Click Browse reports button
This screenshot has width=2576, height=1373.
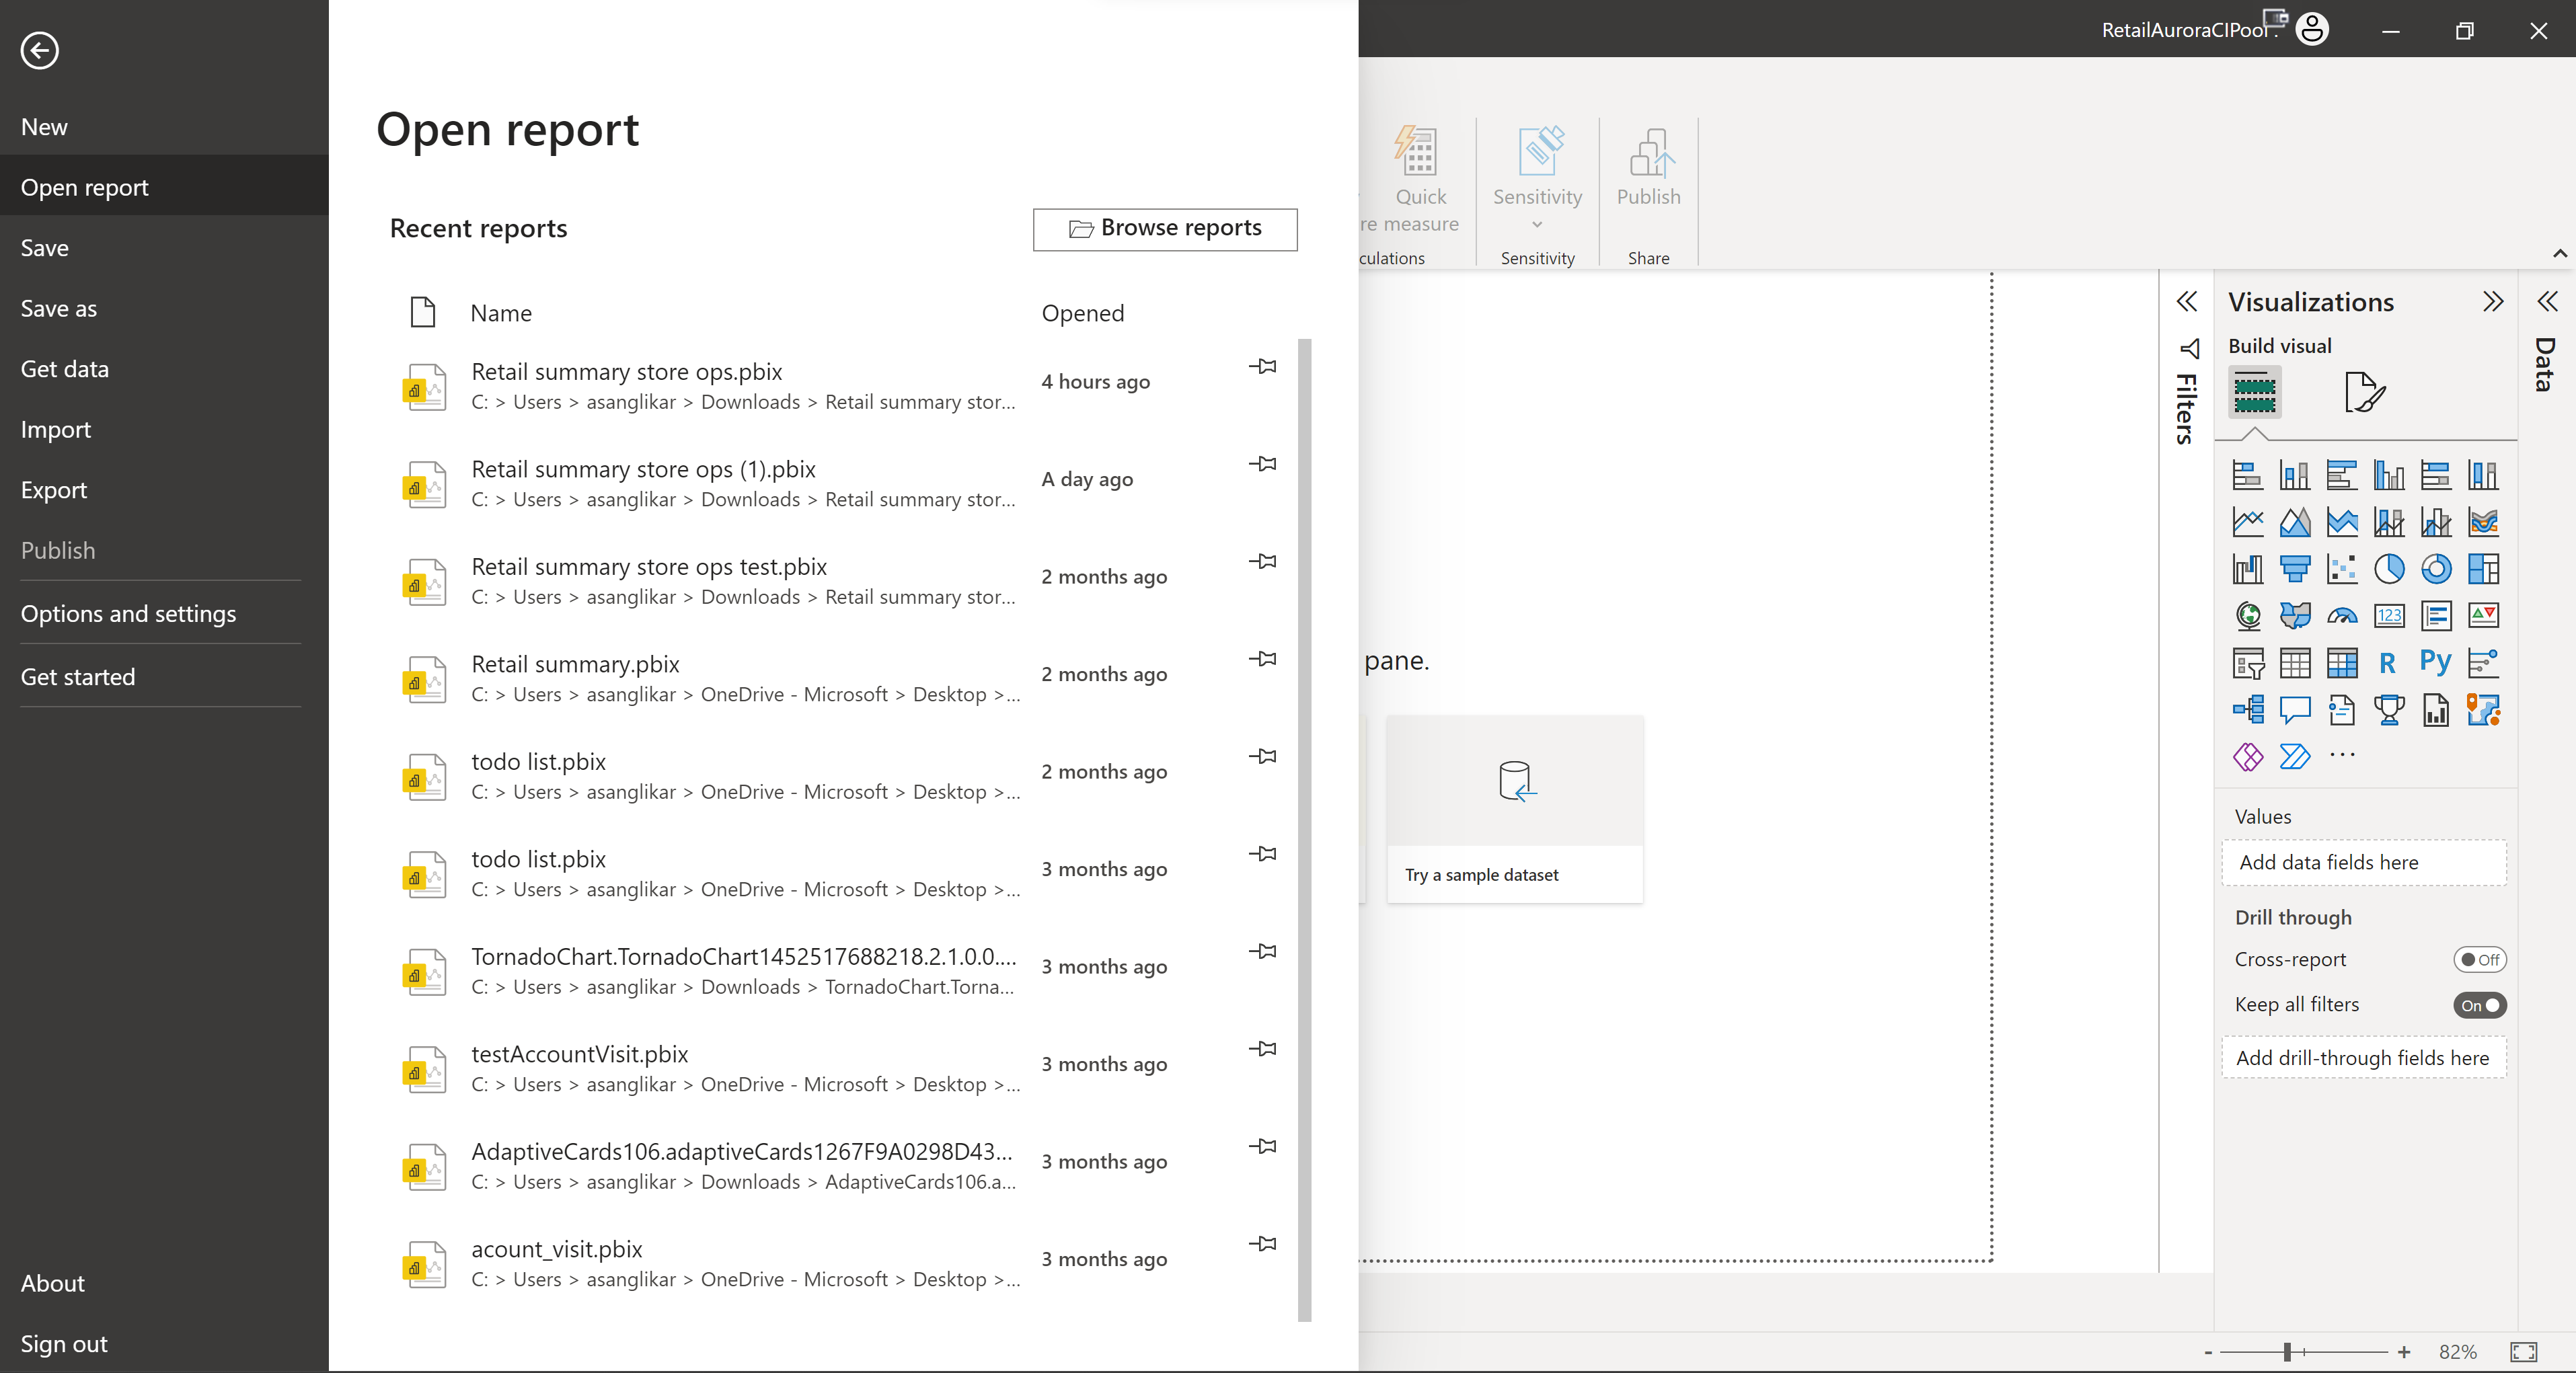point(1166,228)
